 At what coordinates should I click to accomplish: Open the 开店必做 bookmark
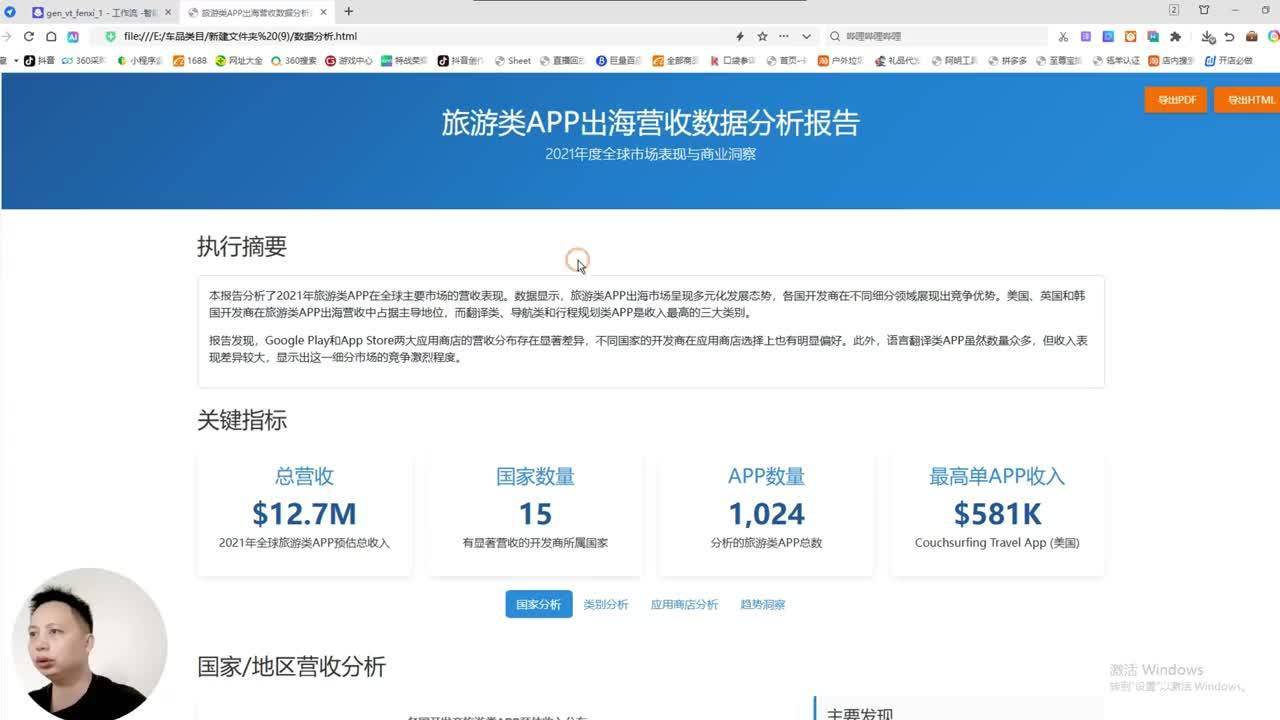[x=1232, y=60]
